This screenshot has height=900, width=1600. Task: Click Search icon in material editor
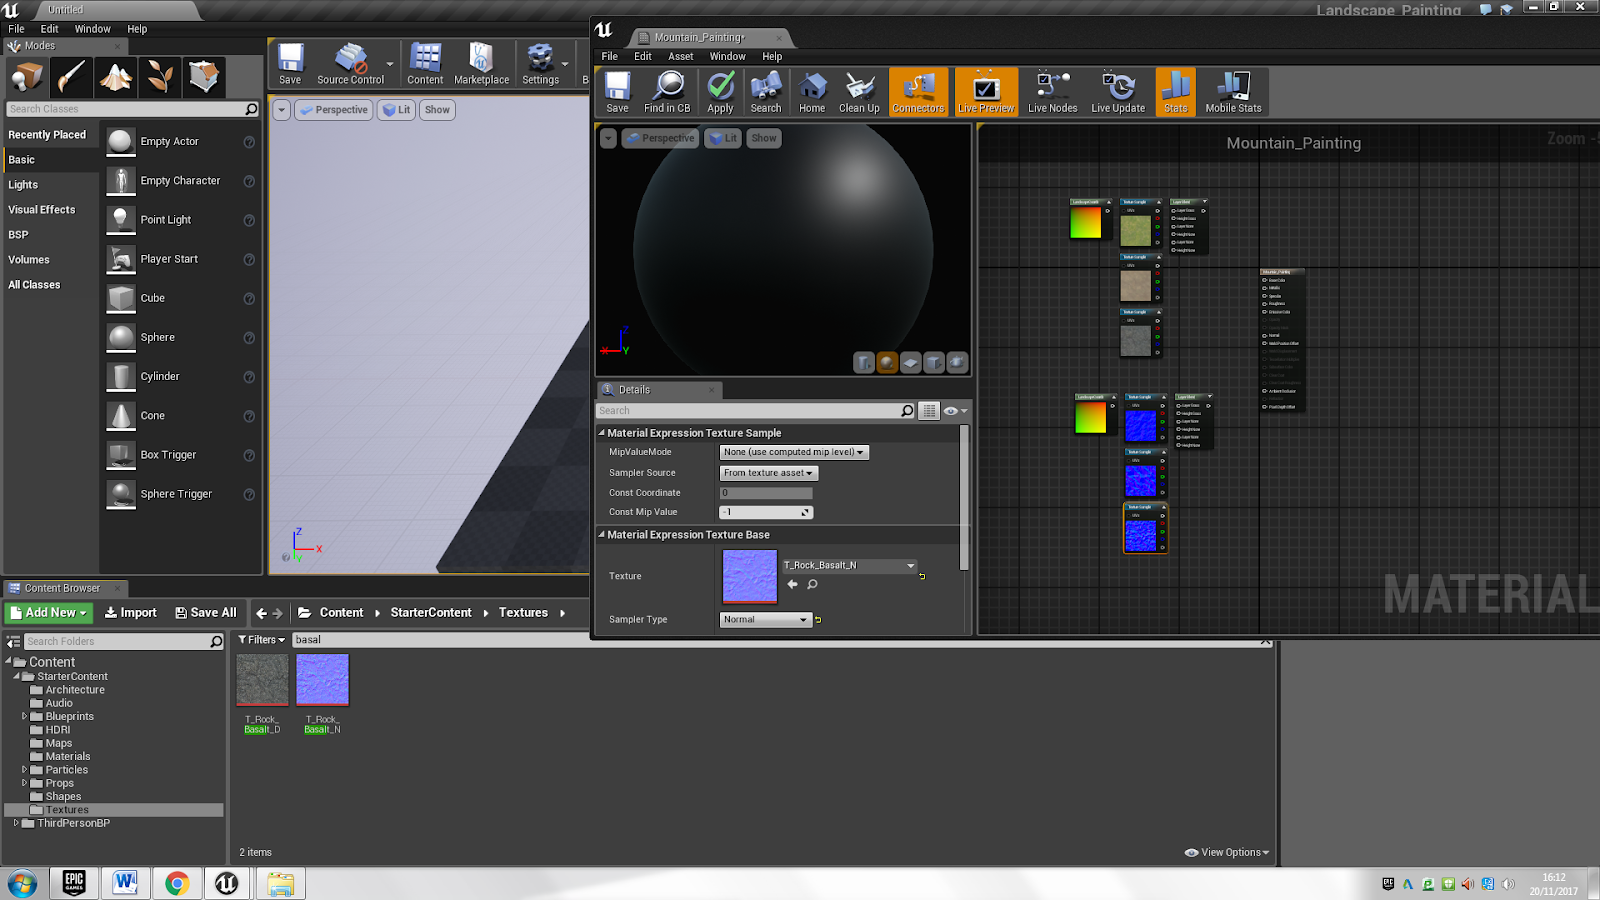[x=766, y=93]
